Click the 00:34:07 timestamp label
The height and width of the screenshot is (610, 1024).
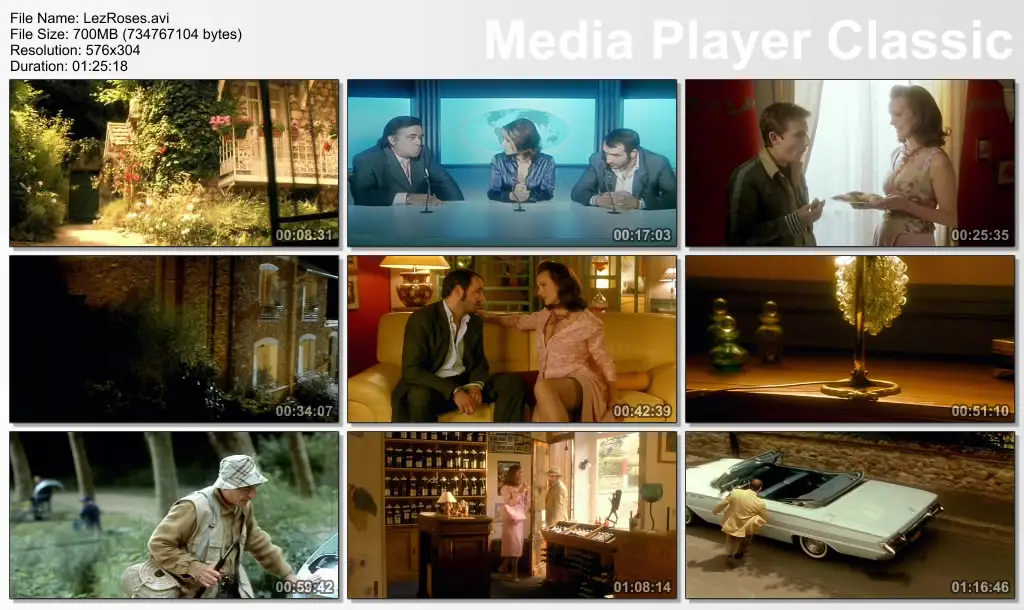point(304,411)
